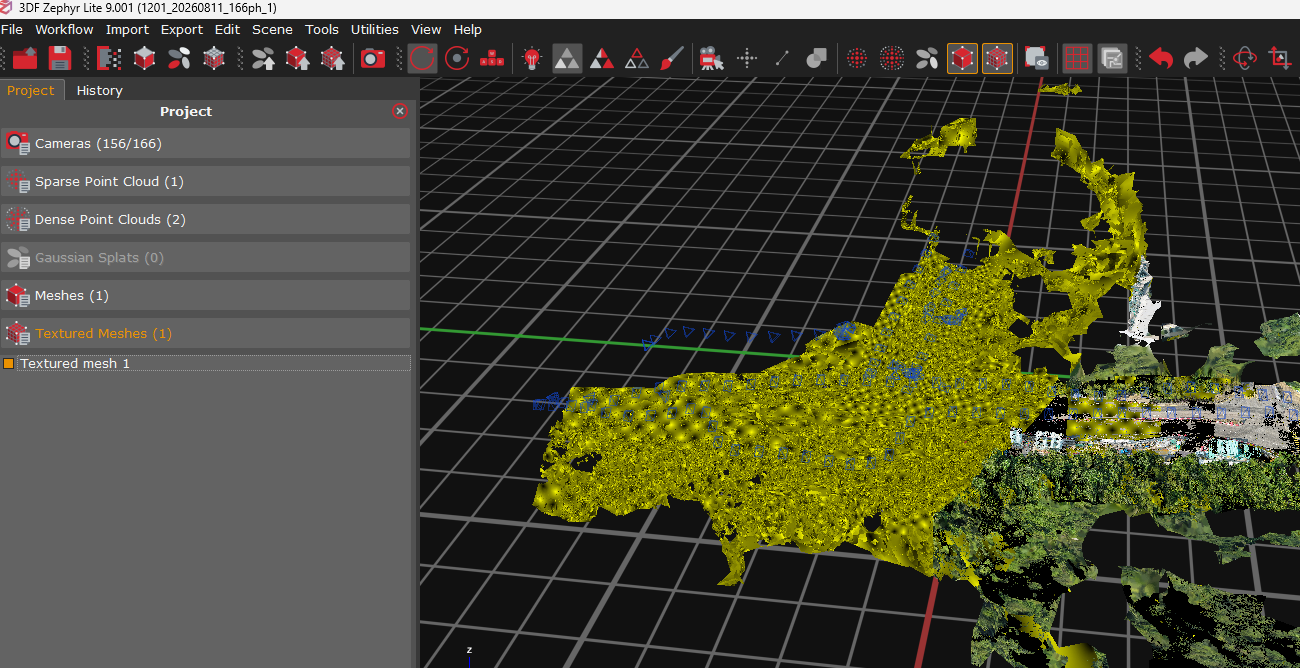This screenshot has width=1300, height=668.
Task: Select the wireframe triangles outline mode
Action: 636,58
